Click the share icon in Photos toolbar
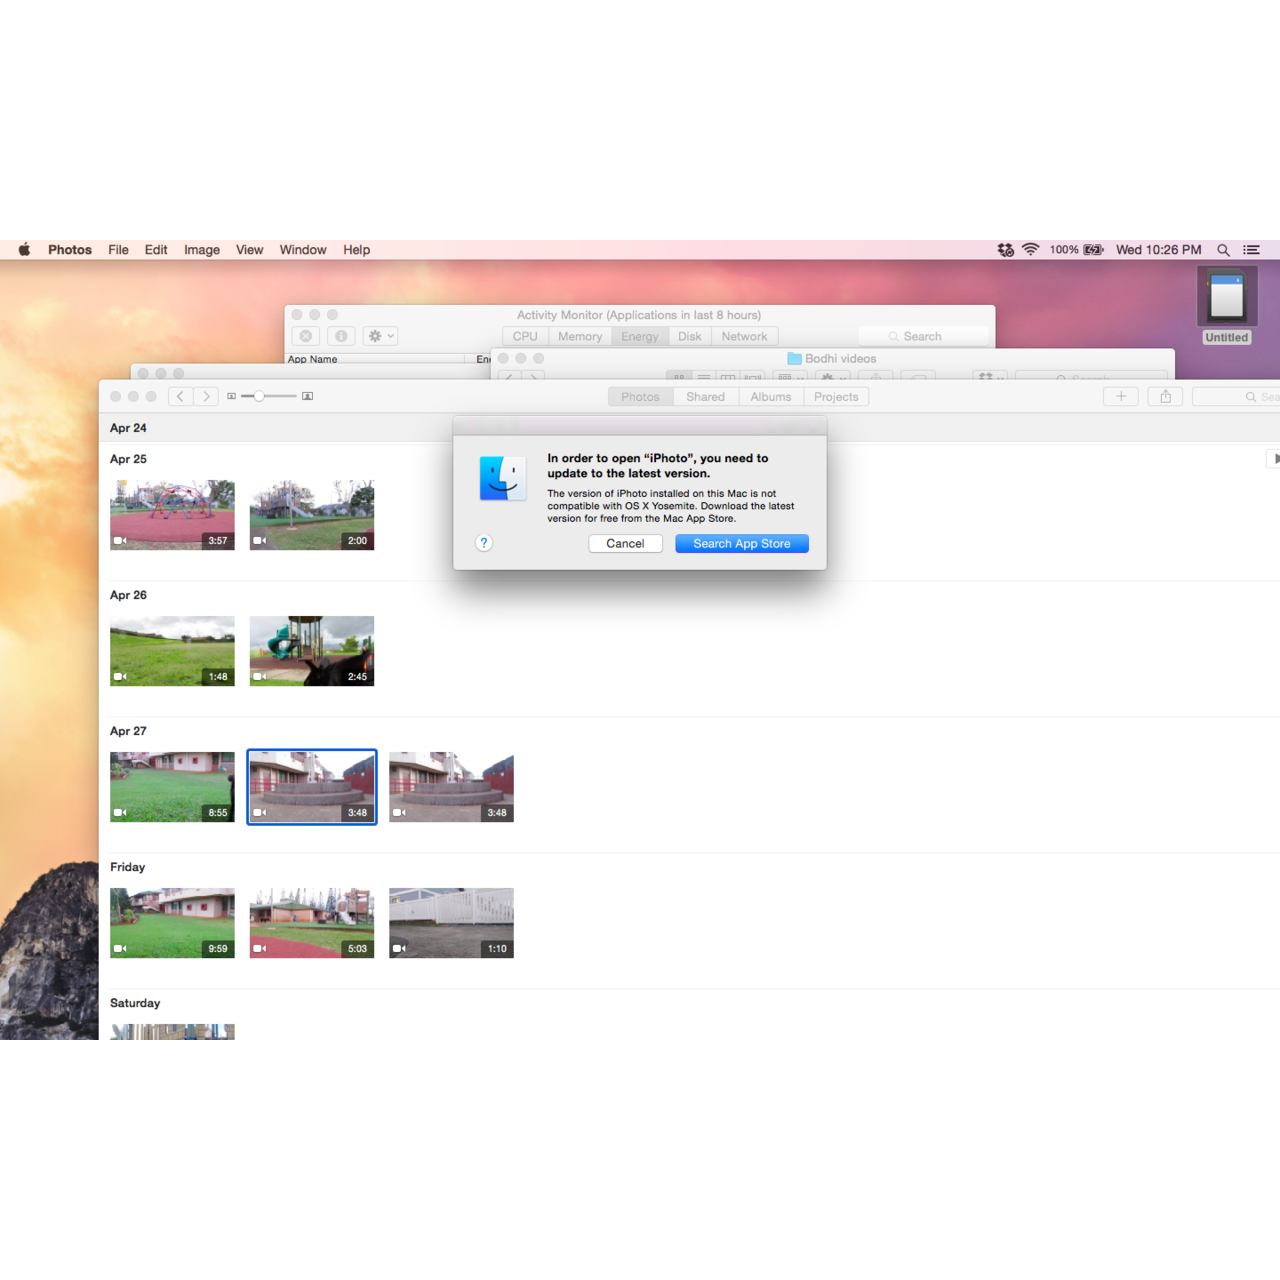 pos(1165,397)
